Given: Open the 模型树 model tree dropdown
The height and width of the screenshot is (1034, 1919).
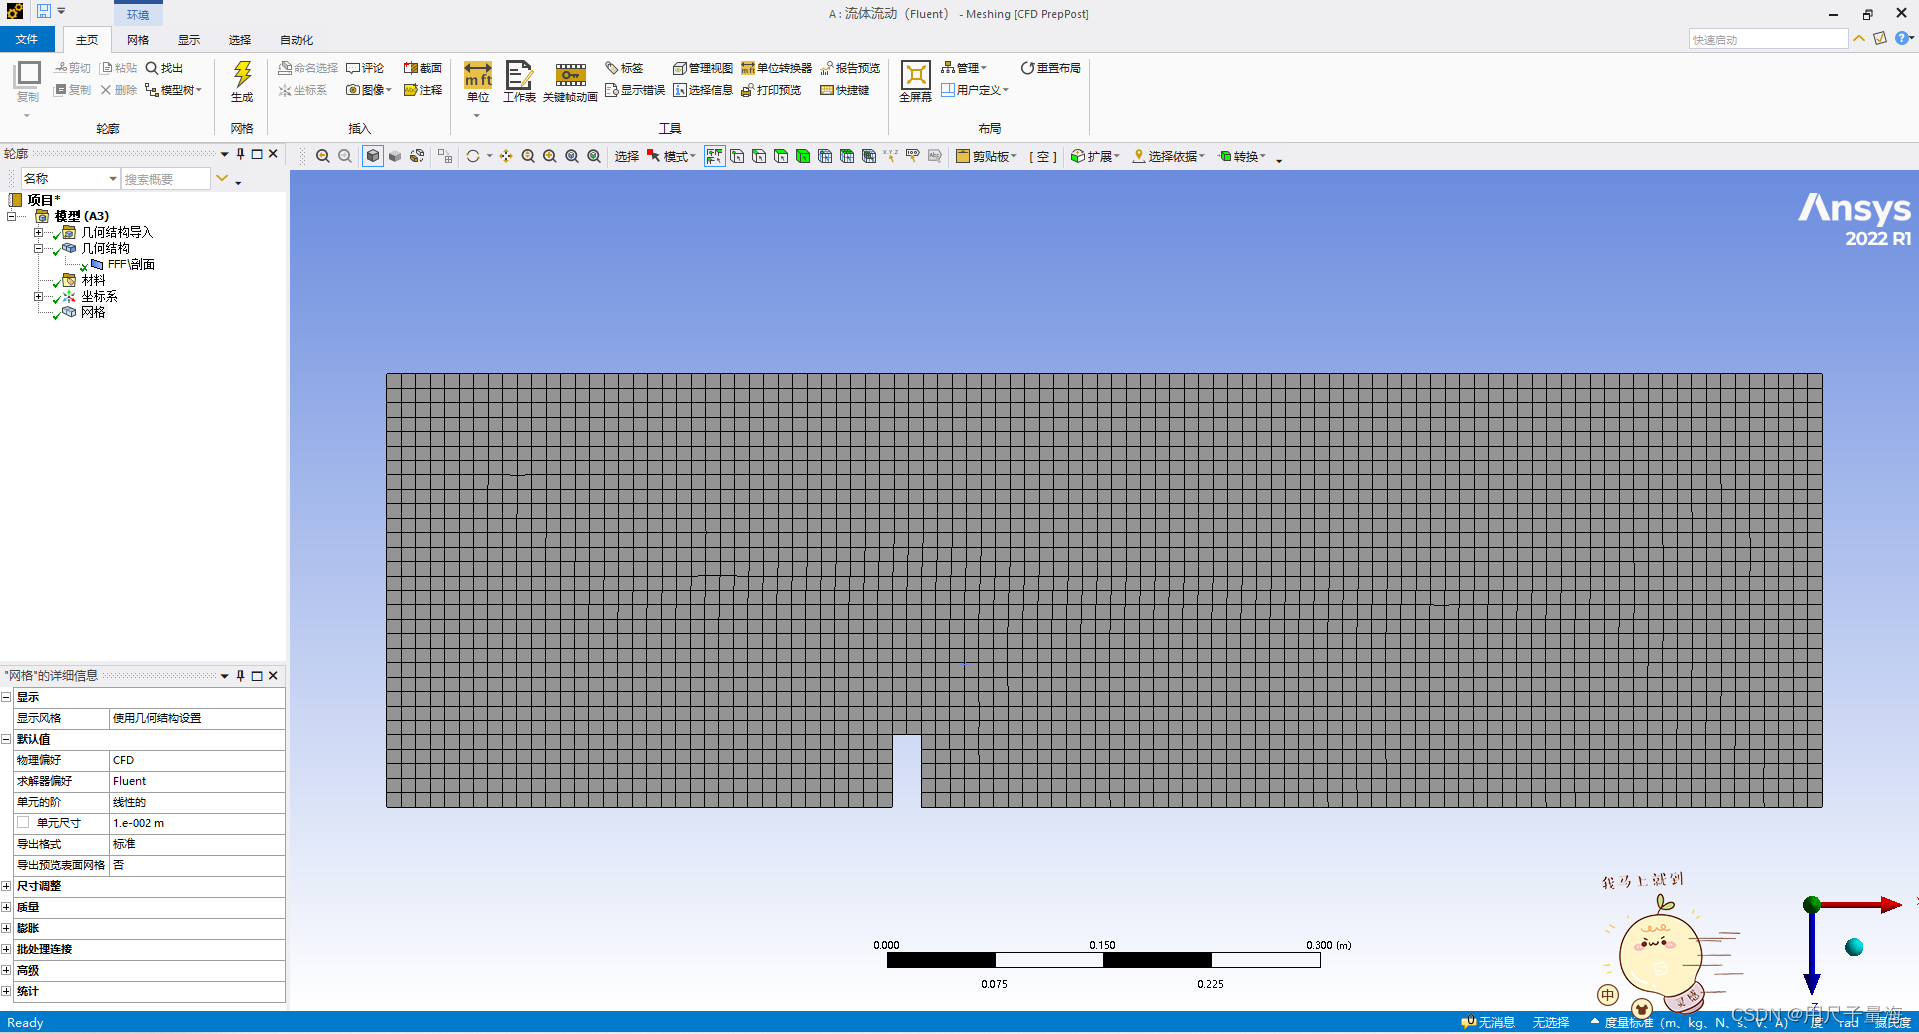Looking at the screenshot, I should (174, 90).
